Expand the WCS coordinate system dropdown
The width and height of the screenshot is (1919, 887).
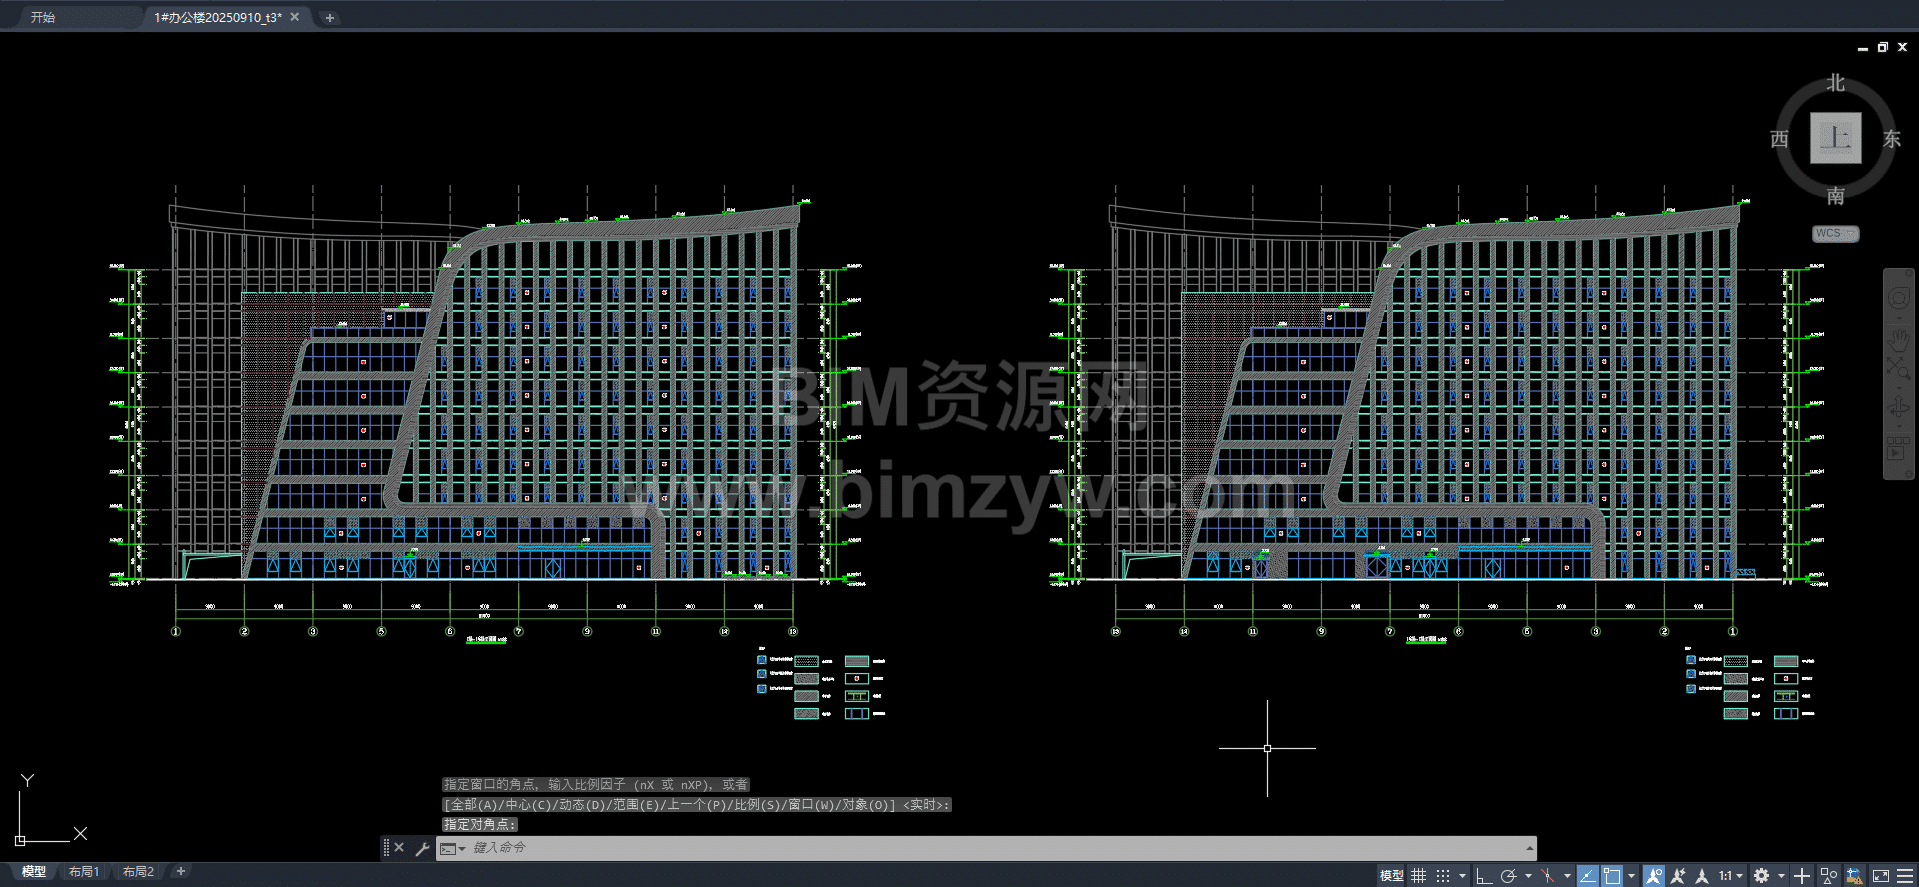pos(1836,234)
